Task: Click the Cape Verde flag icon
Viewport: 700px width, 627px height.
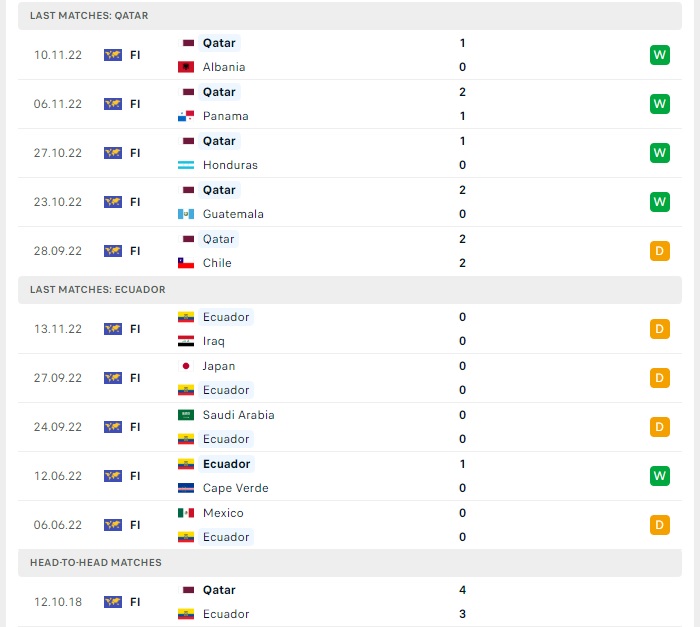Action: pos(186,488)
